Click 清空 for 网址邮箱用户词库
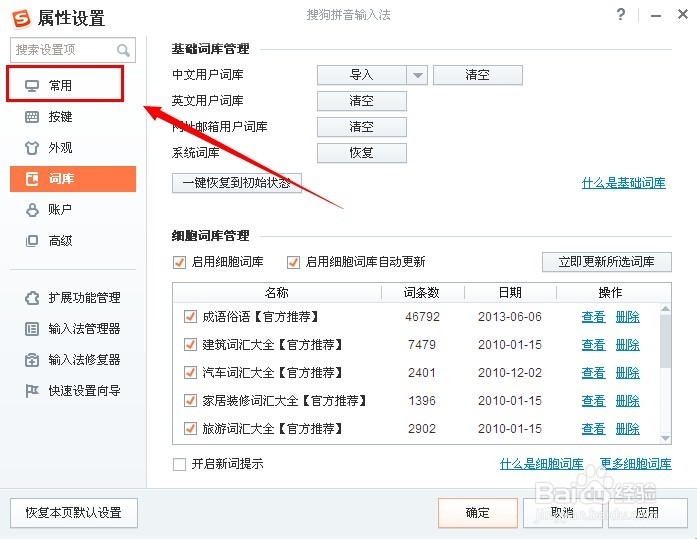 point(361,127)
